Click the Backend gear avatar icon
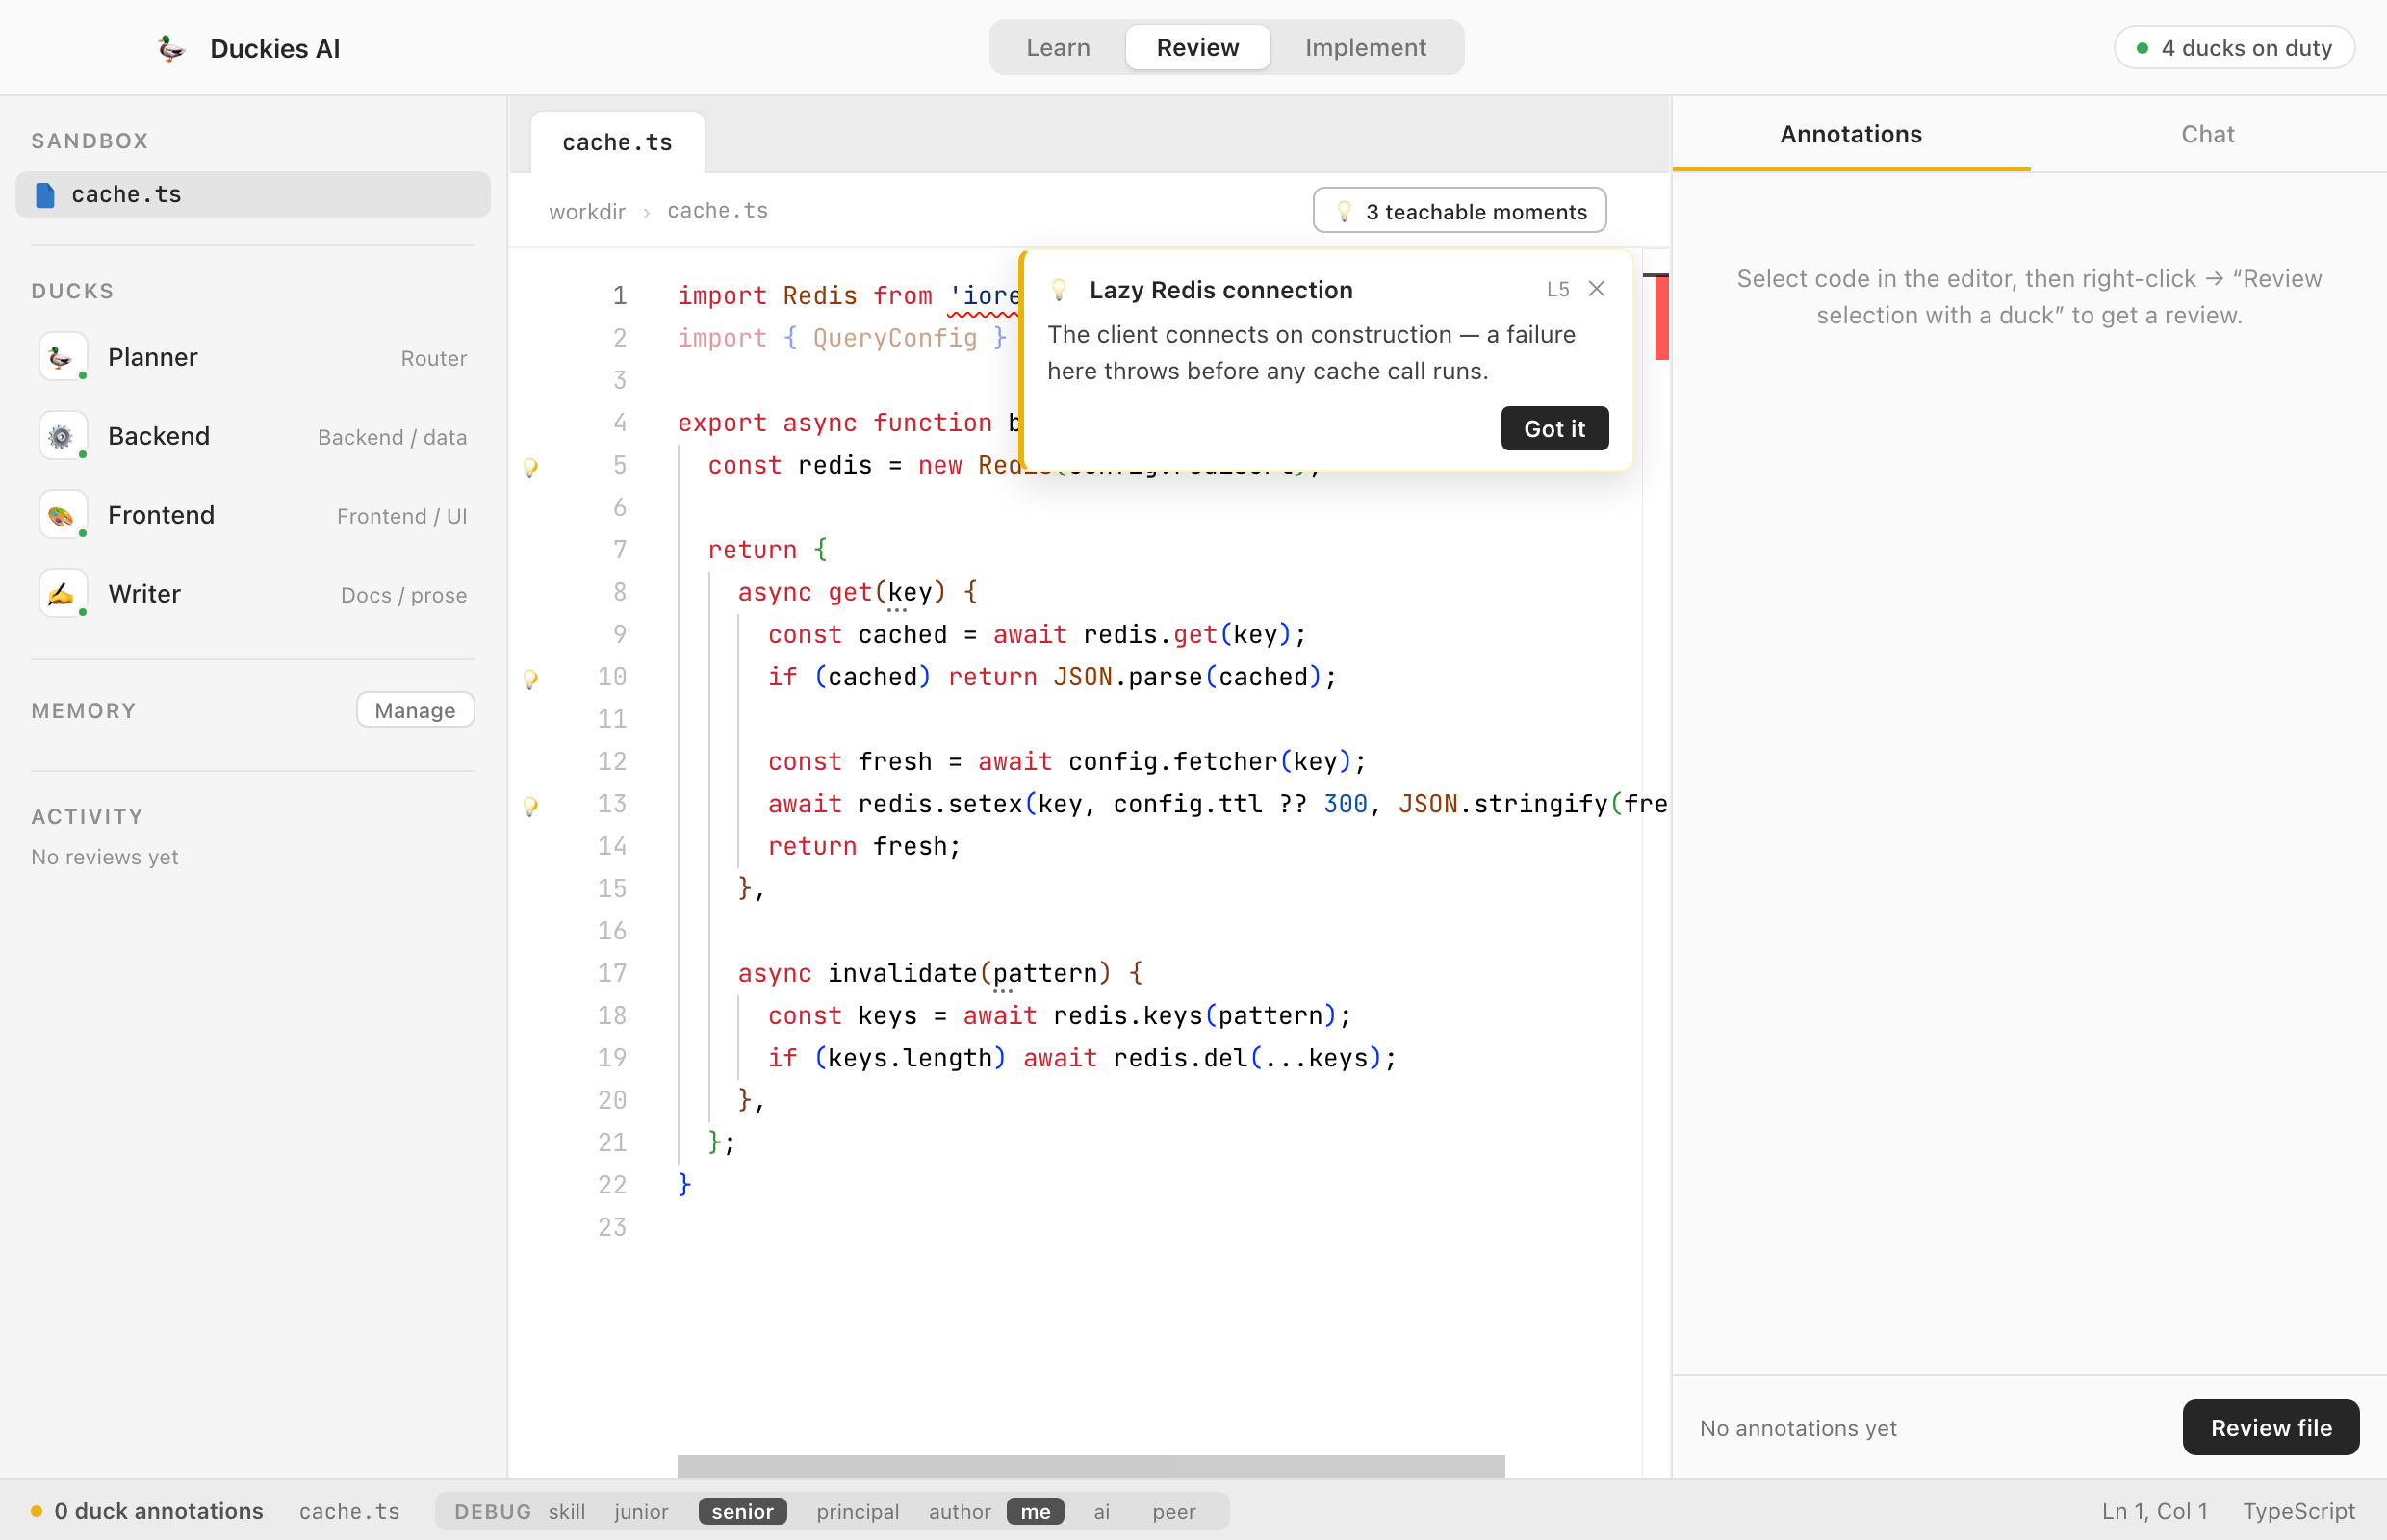 62,436
